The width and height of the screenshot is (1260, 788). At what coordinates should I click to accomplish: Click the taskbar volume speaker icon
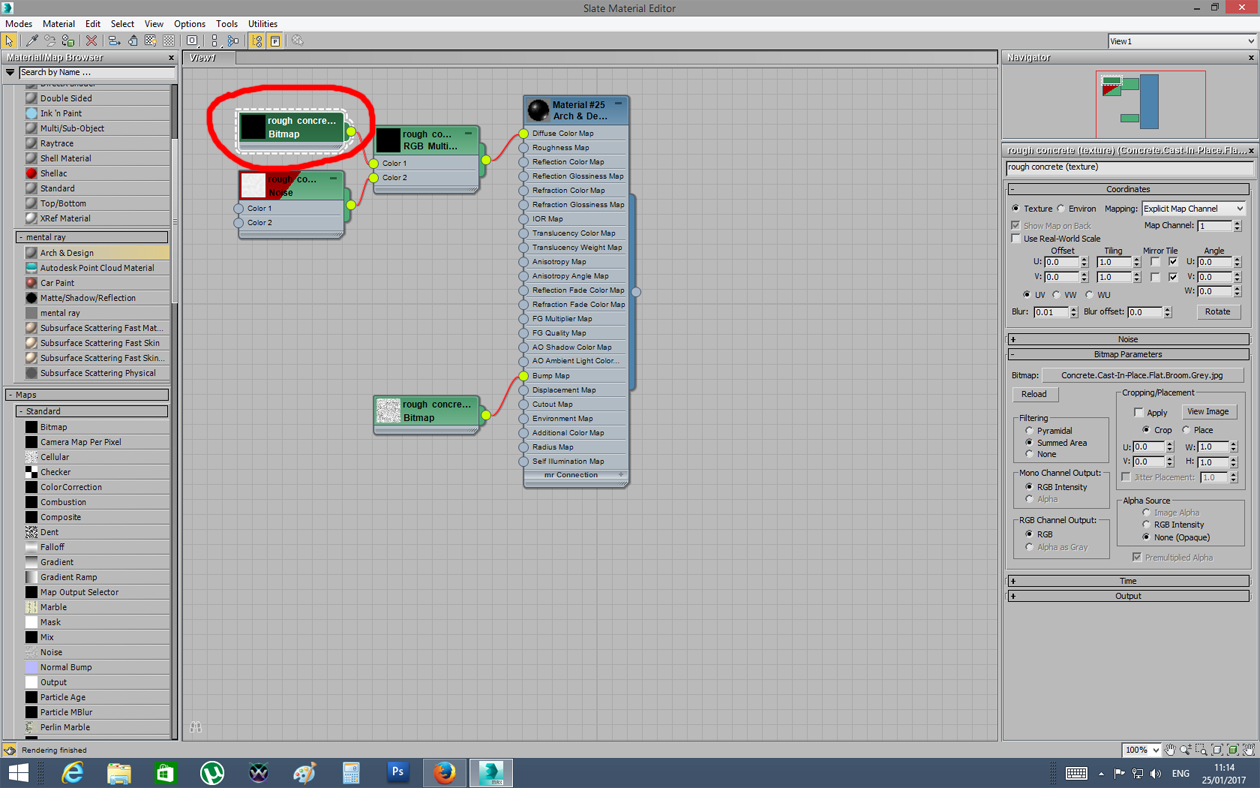click(1156, 773)
